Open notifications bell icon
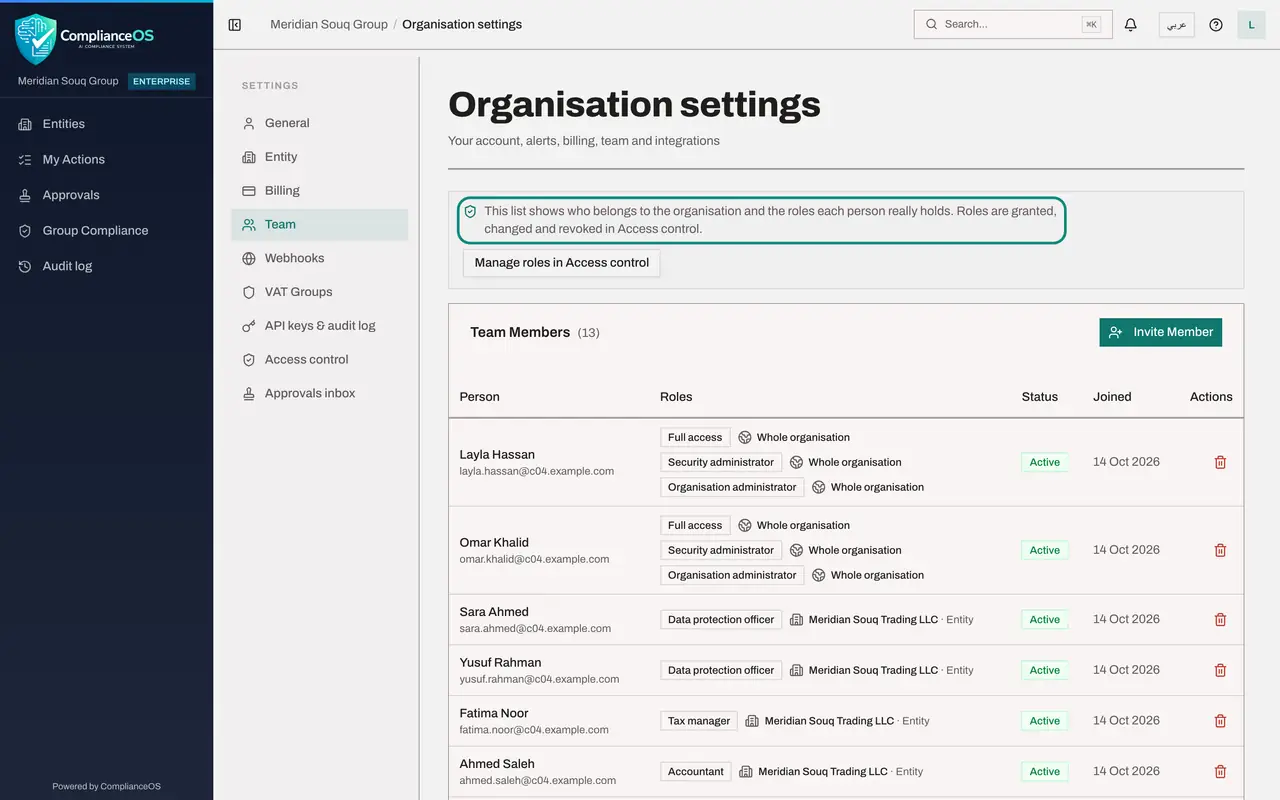Image resolution: width=1280 pixels, height=800 pixels. [1131, 25]
